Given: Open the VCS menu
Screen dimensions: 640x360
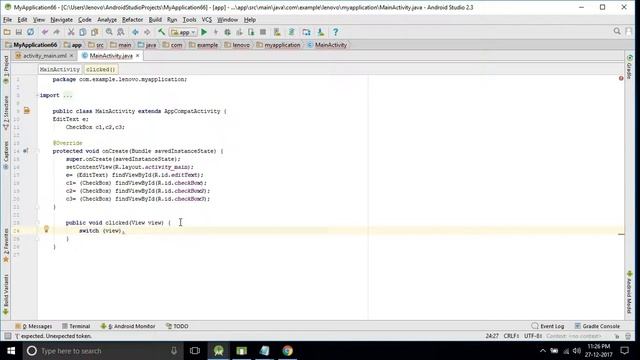Looking at the screenshot, I should coord(207,20).
